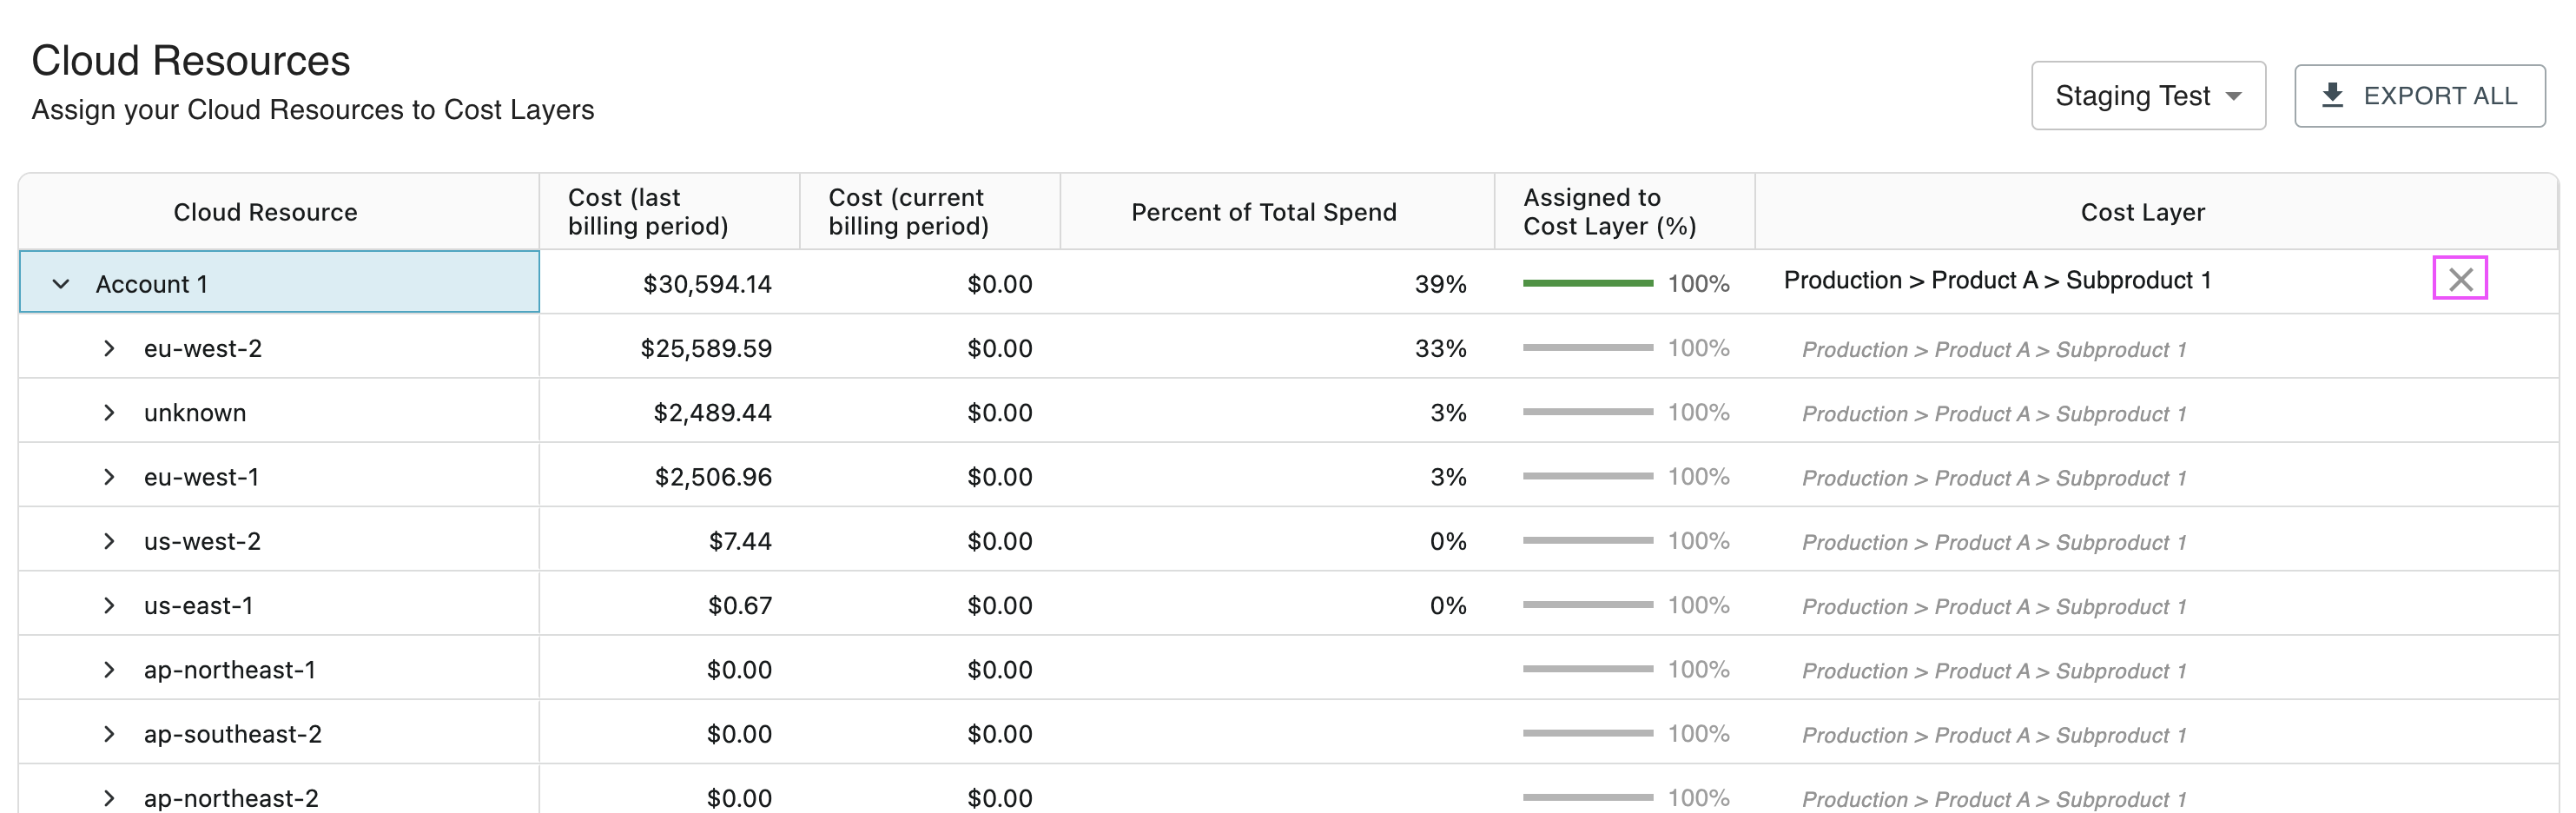Viewport: 2576px width, 813px height.
Task: Expand the ap-northeast-1 region row
Action: [x=109, y=670]
